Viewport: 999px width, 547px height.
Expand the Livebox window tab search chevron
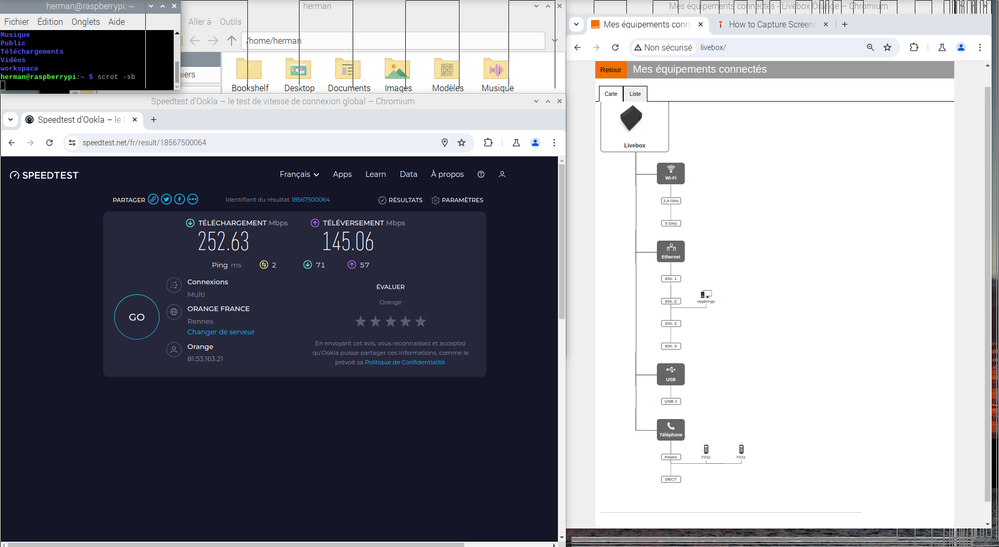click(577, 24)
